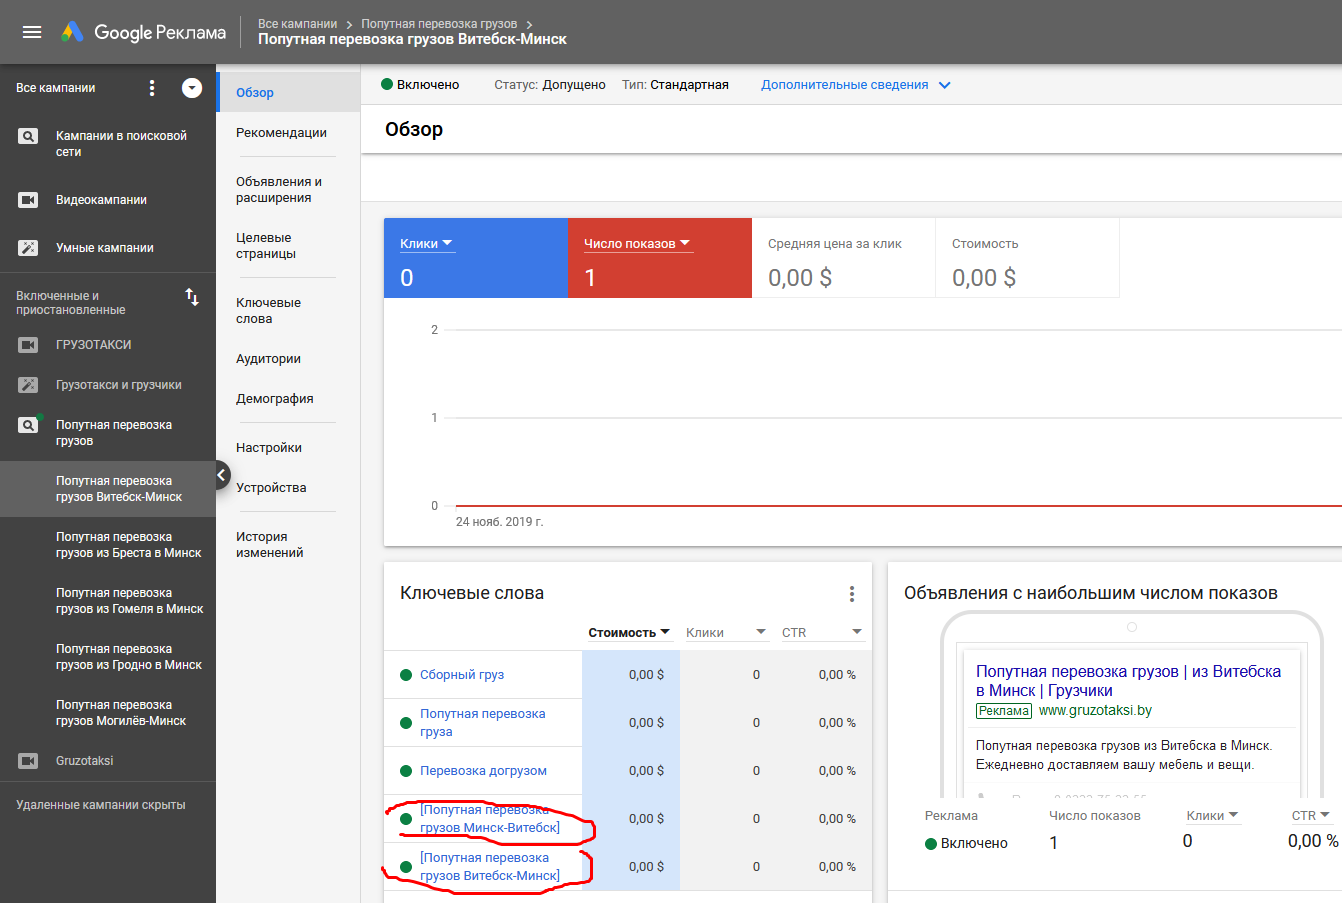Click the Попутная перевозка грузов search icon
This screenshot has height=903, width=1342.
(x=29, y=425)
